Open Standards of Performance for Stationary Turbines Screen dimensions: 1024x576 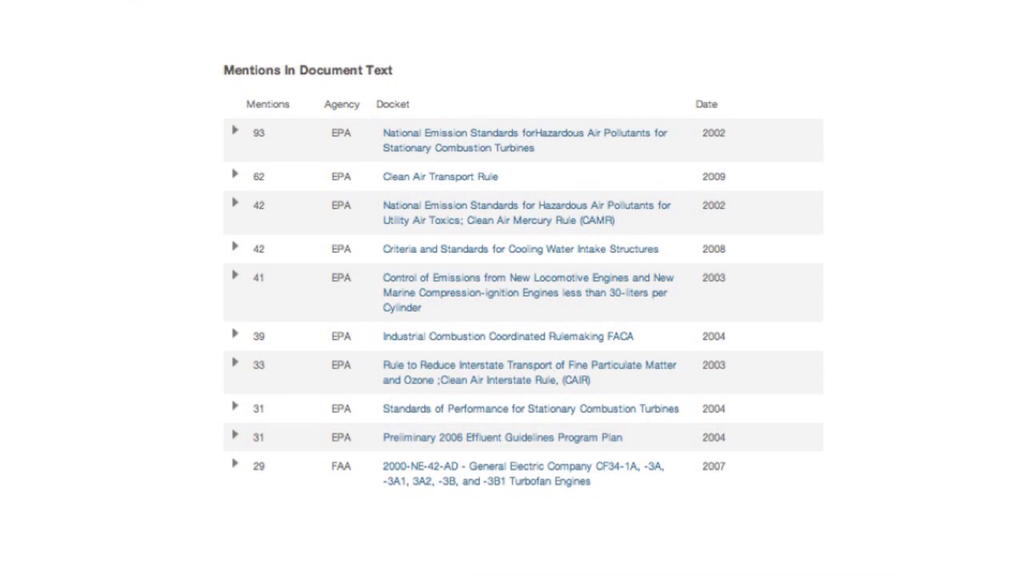(531, 409)
